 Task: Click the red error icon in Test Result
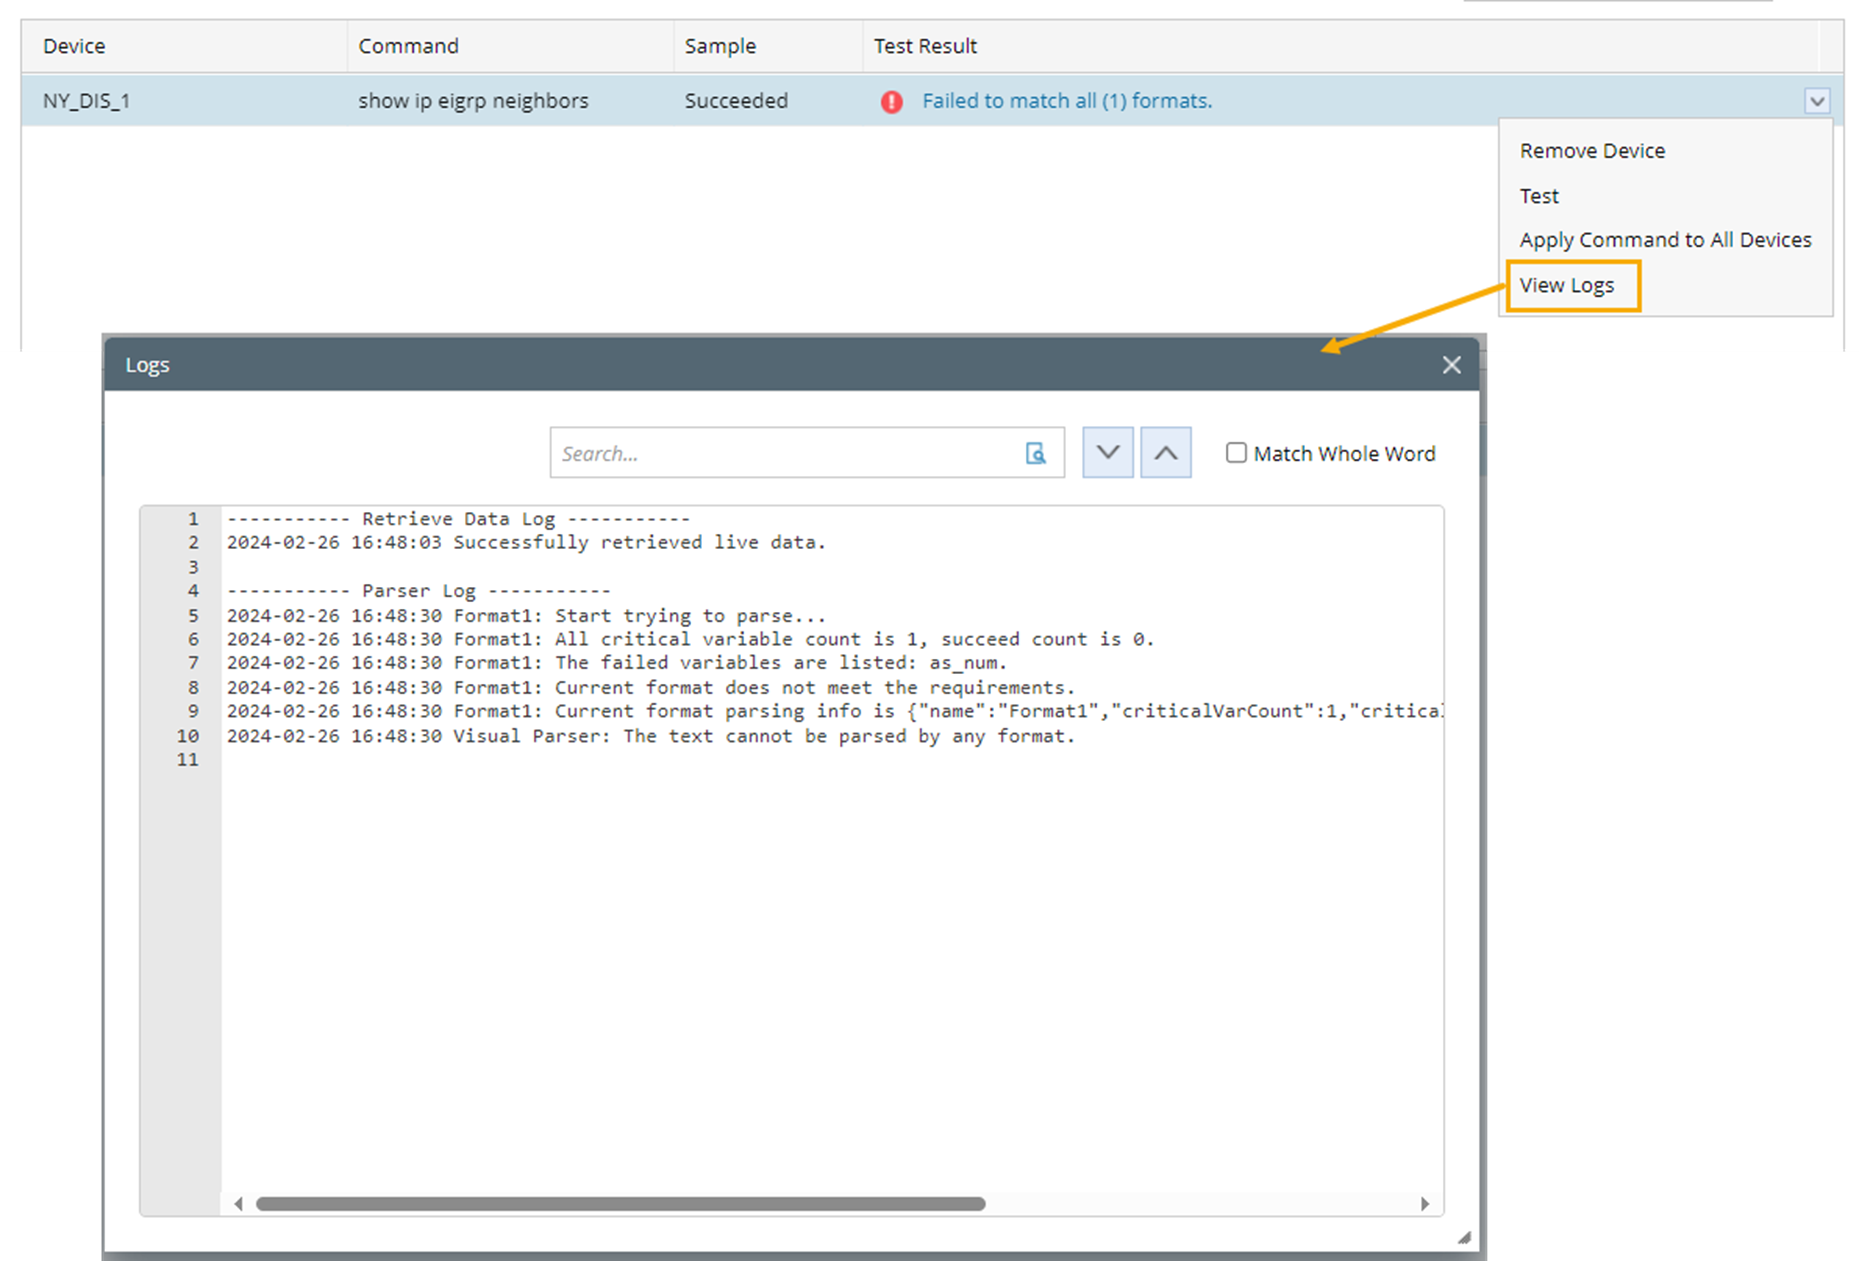coord(891,102)
